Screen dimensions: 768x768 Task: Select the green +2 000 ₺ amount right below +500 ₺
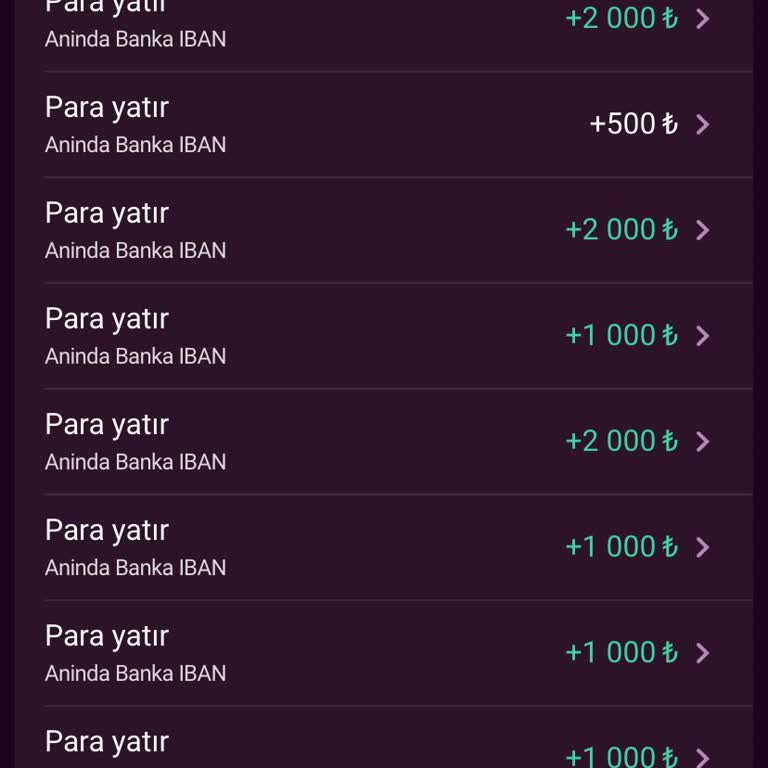pyautogui.click(x=622, y=229)
